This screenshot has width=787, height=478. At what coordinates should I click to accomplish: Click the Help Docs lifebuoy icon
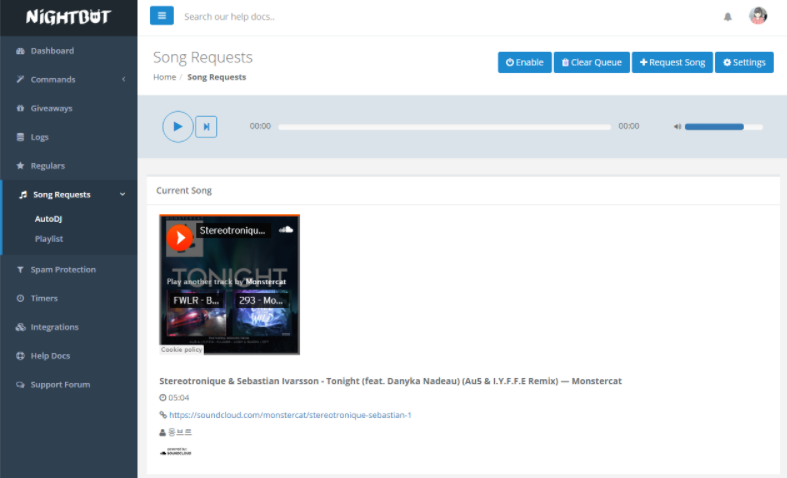[20, 355]
